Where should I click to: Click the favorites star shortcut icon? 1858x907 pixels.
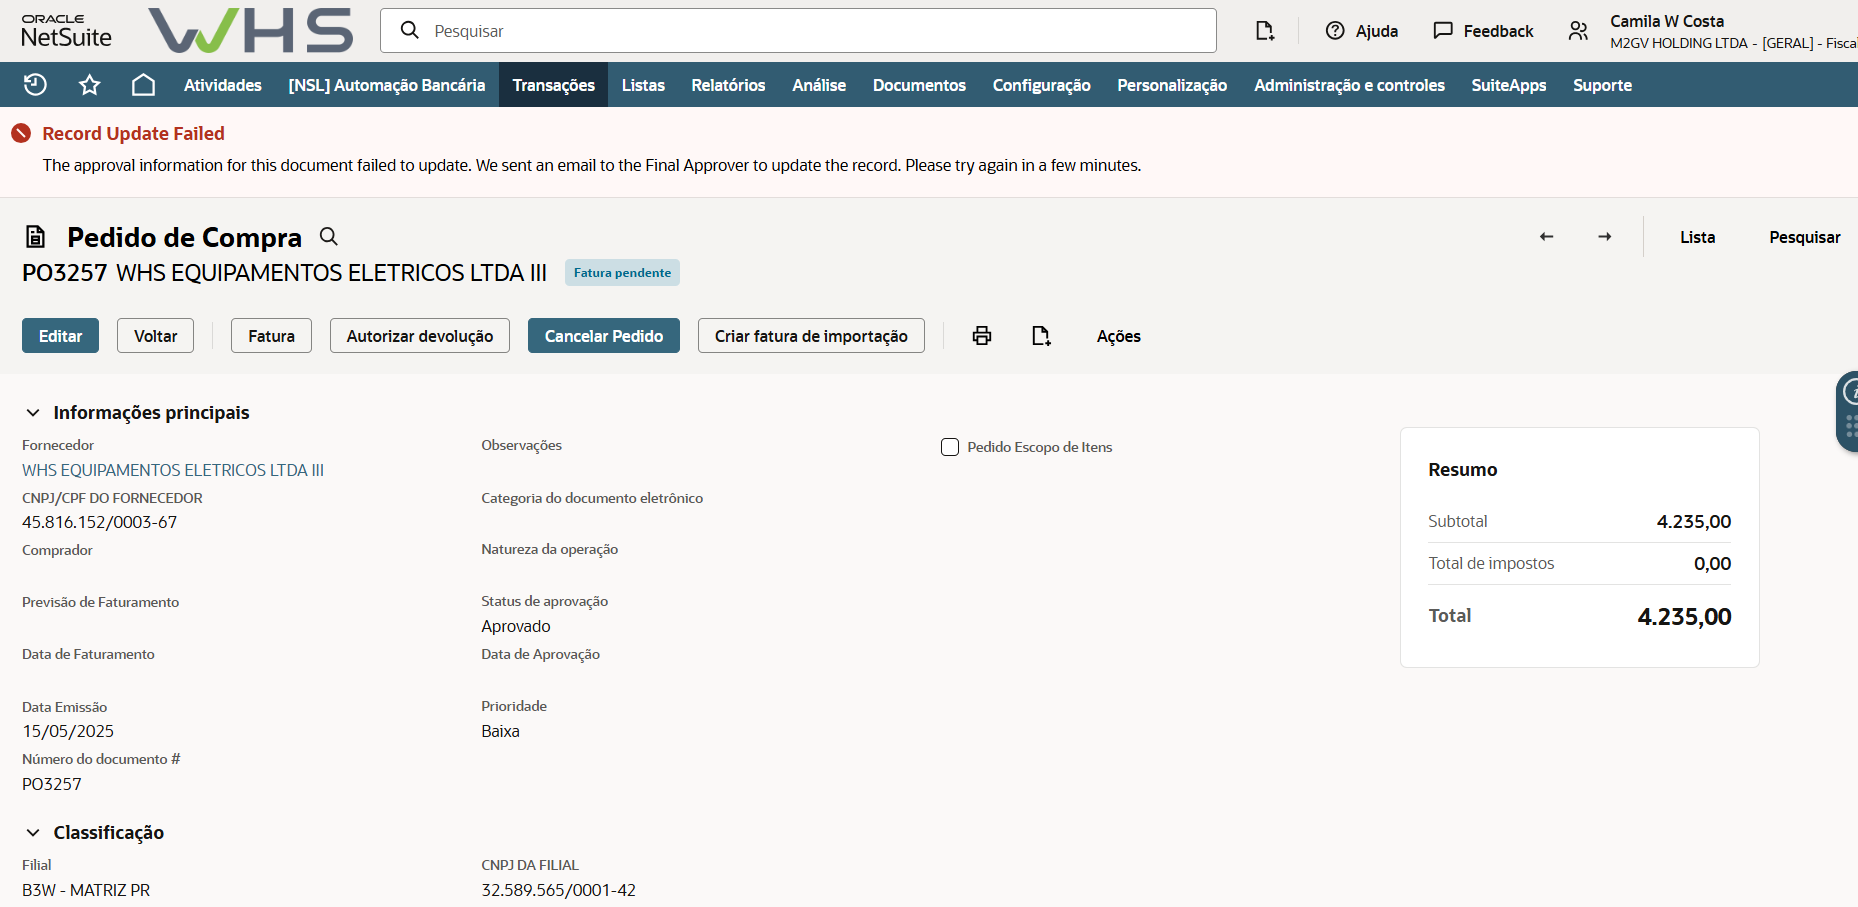click(x=89, y=85)
